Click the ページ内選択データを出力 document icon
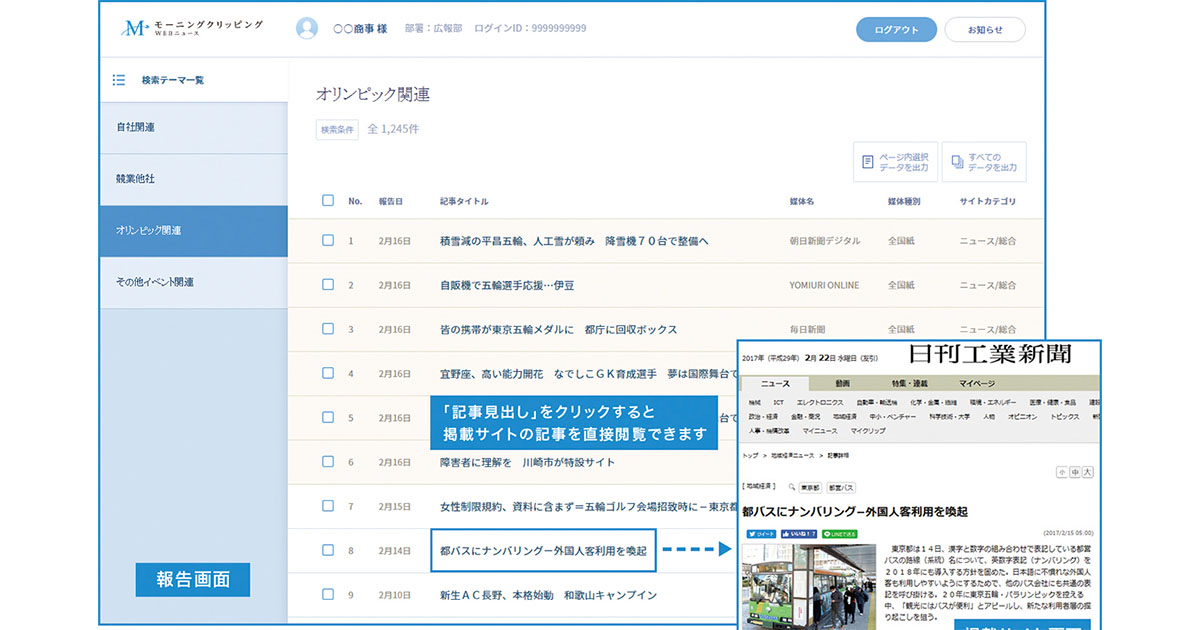1200x630 pixels. pyautogui.click(x=866, y=162)
